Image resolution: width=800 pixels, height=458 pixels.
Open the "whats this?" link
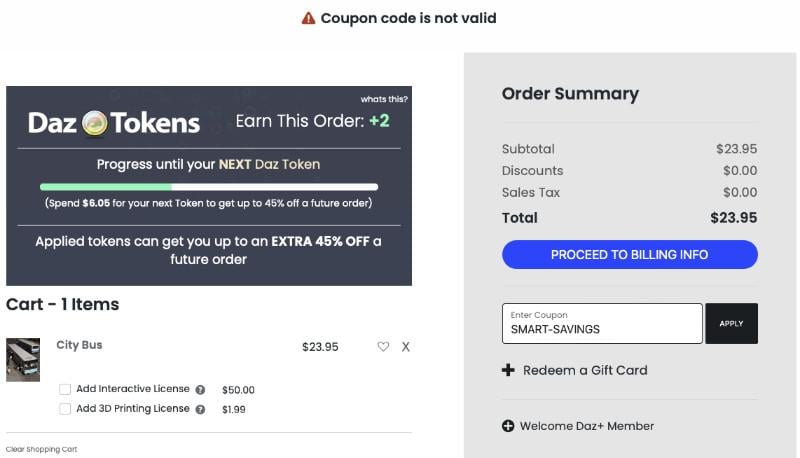384,98
